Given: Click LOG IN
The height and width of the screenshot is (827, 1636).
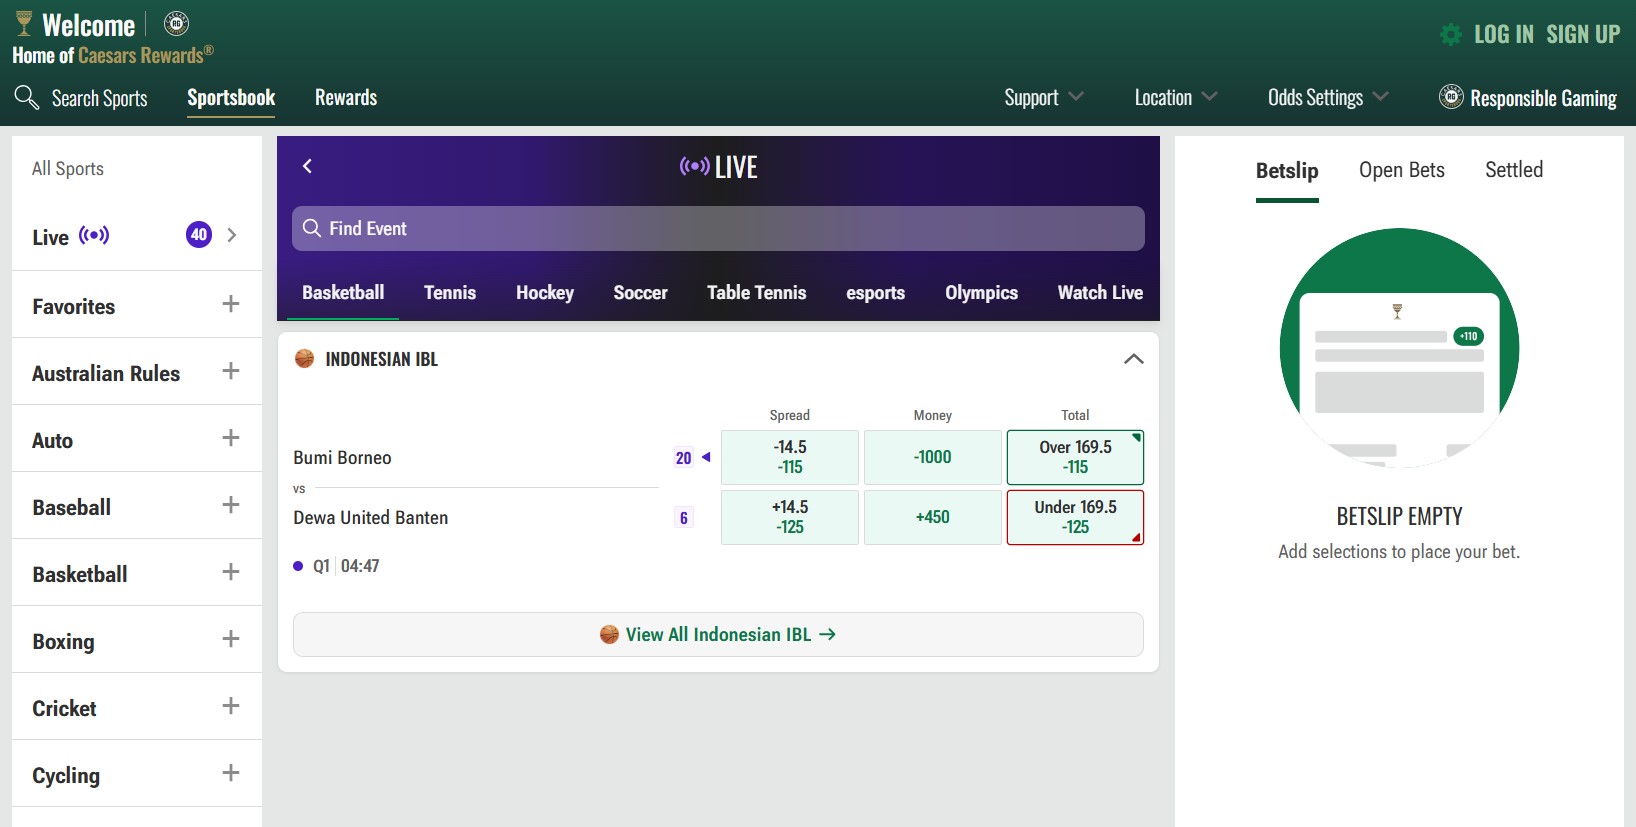Looking at the screenshot, I should click(x=1503, y=34).
